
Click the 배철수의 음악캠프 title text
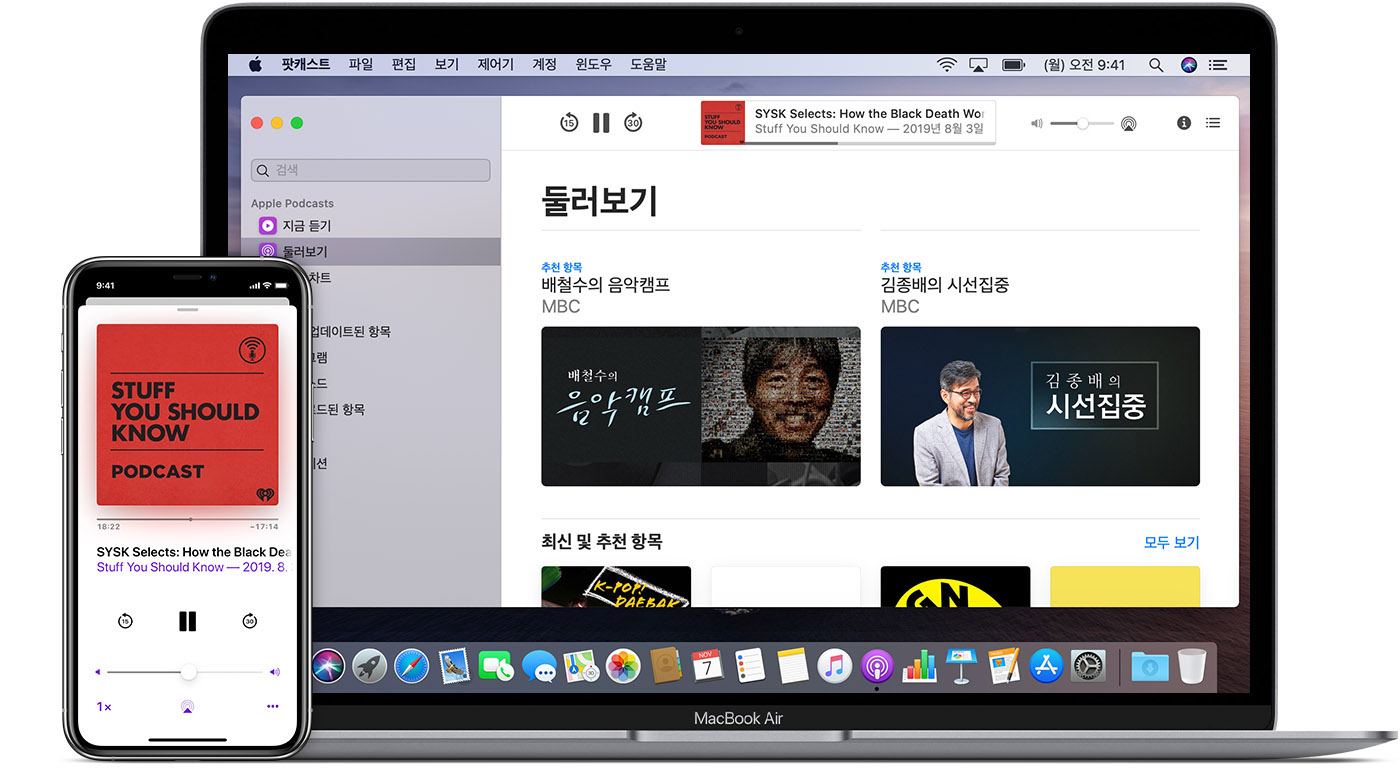pyautogui.click(x=605, y=285)
